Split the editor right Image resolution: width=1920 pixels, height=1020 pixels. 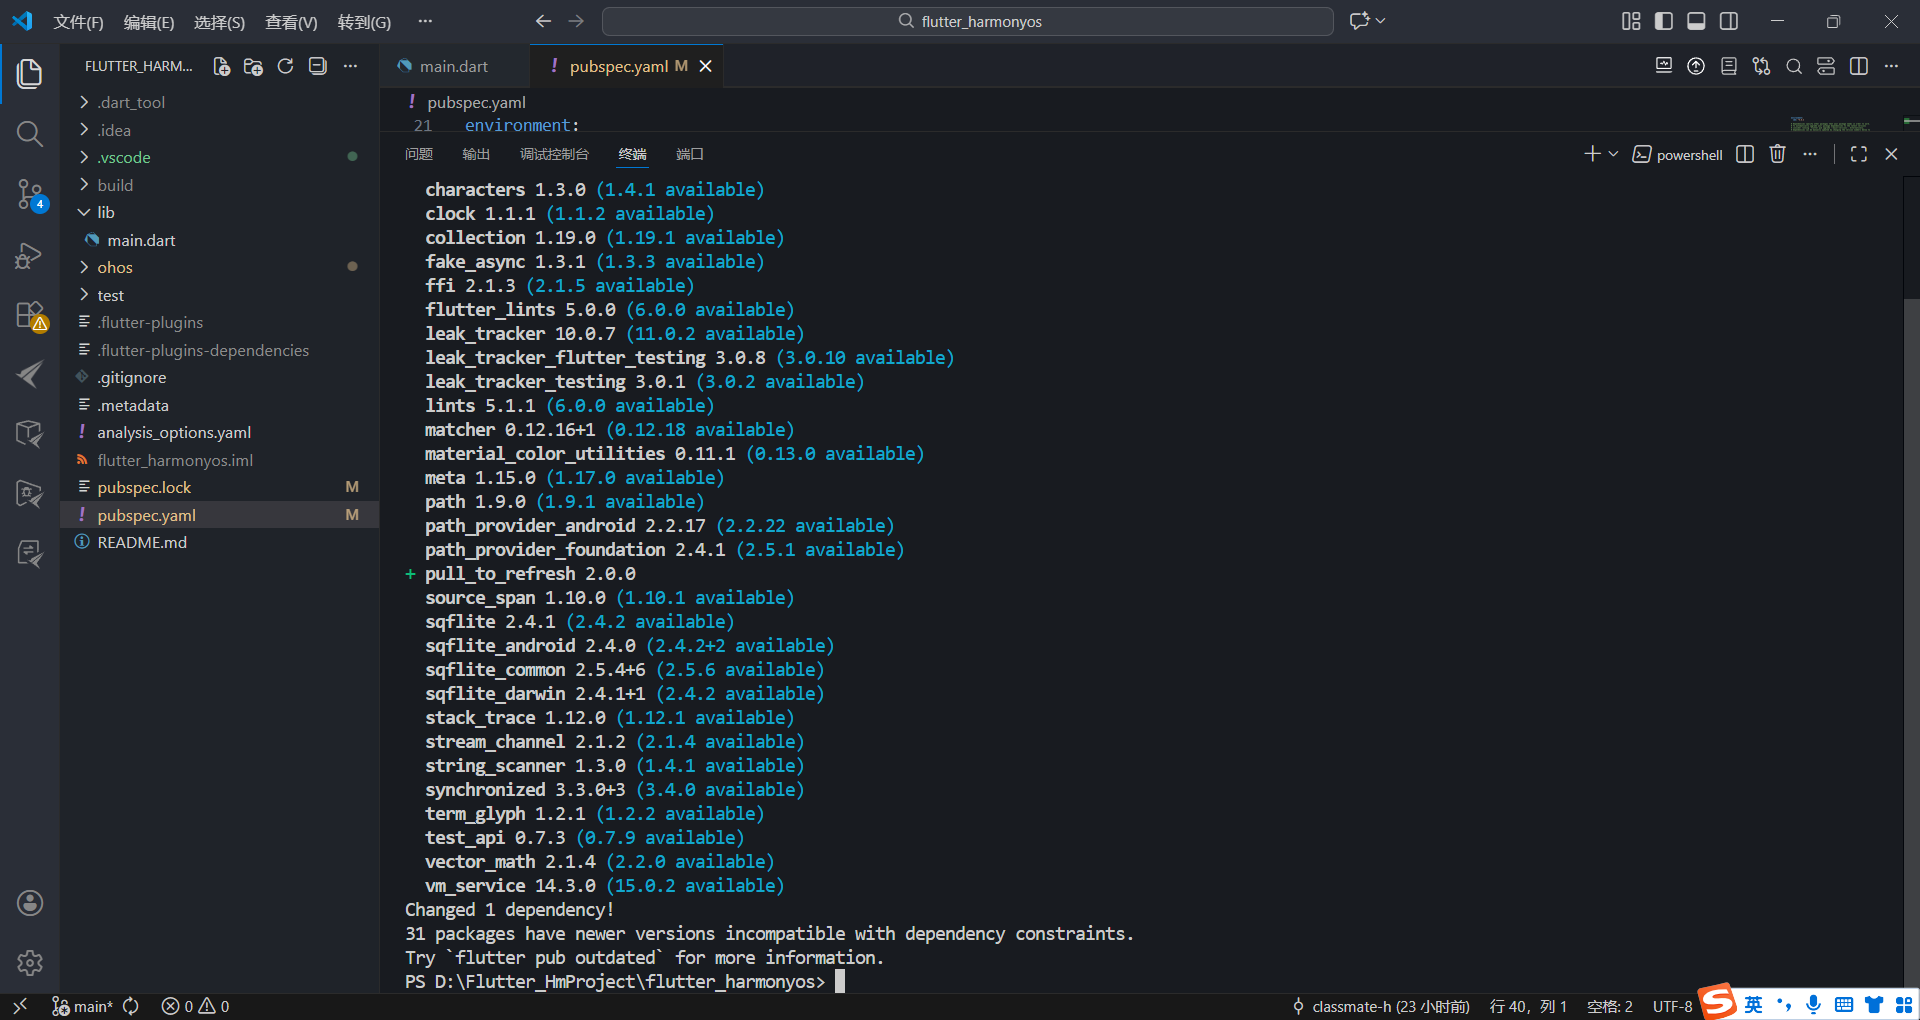[1859, 66]
